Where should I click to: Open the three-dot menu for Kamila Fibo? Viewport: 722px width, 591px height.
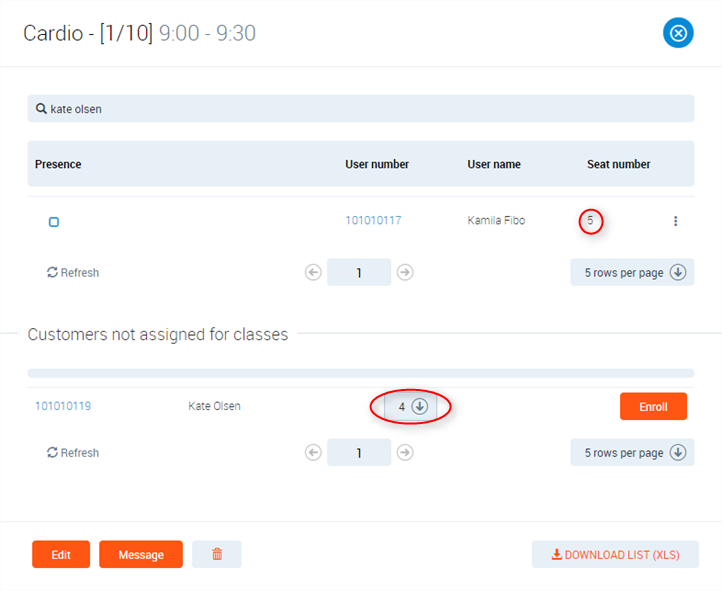tap(675, 221)
